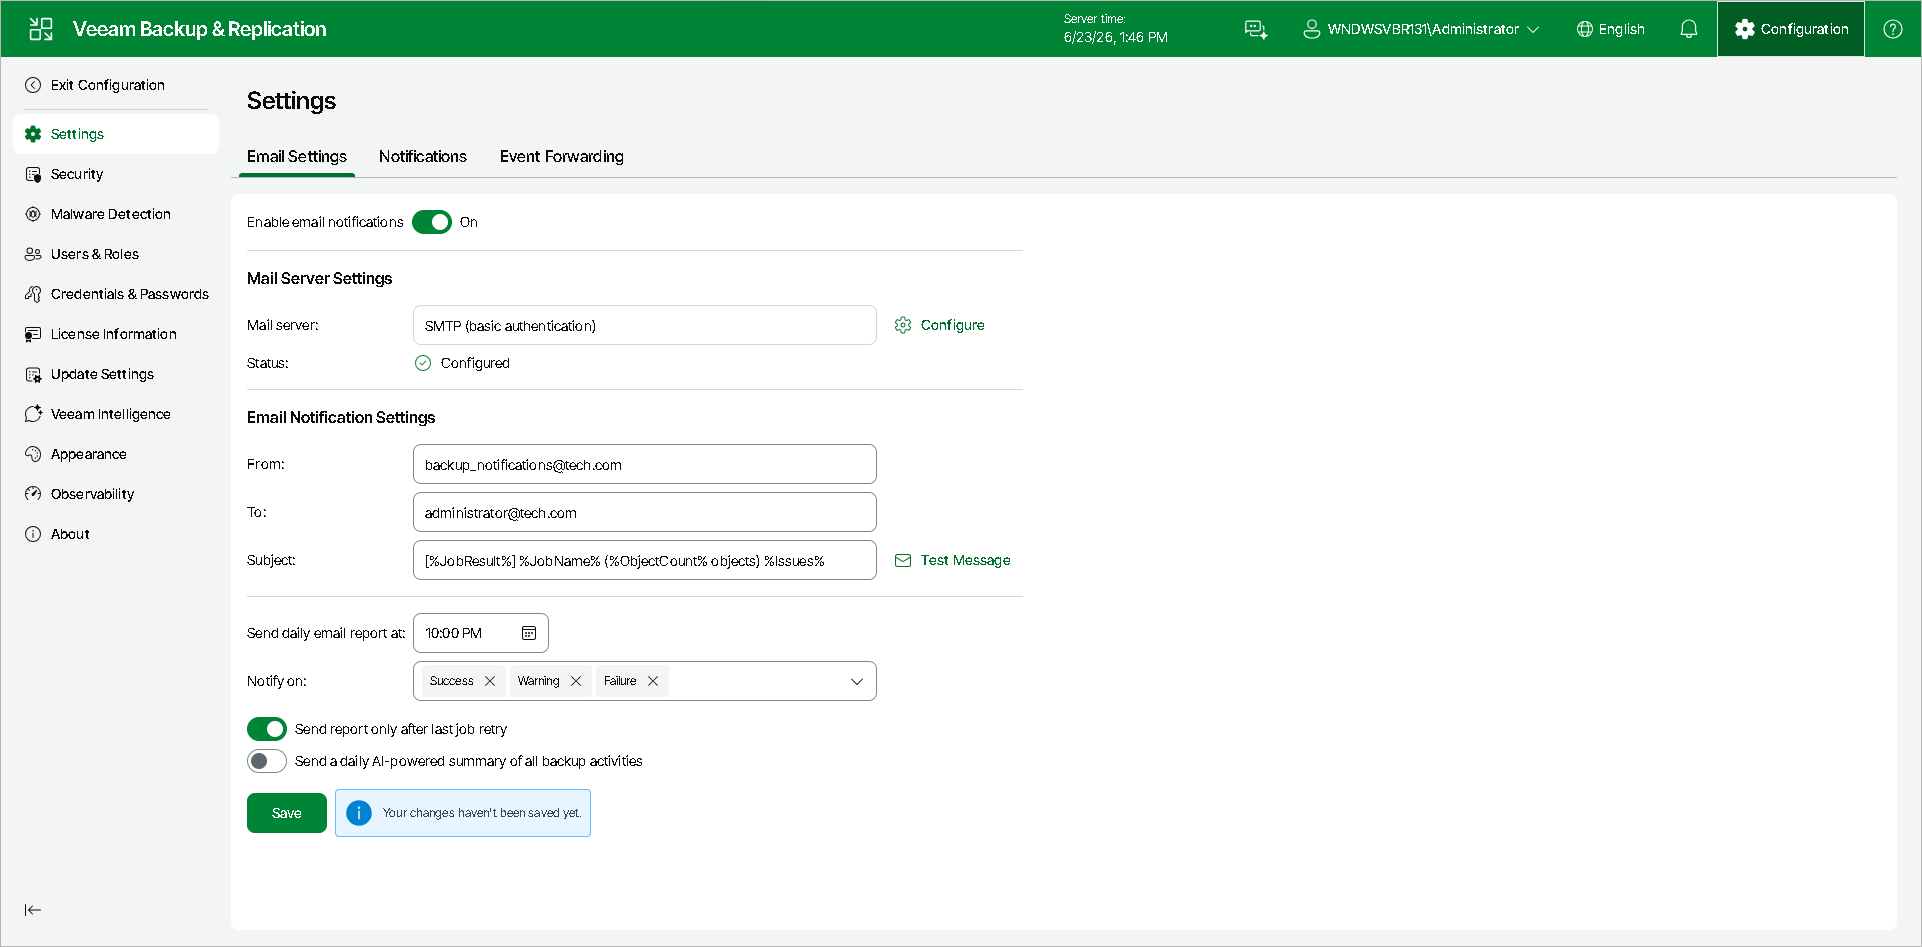Click the Observability gauge icon

click(x=33, y=494)
